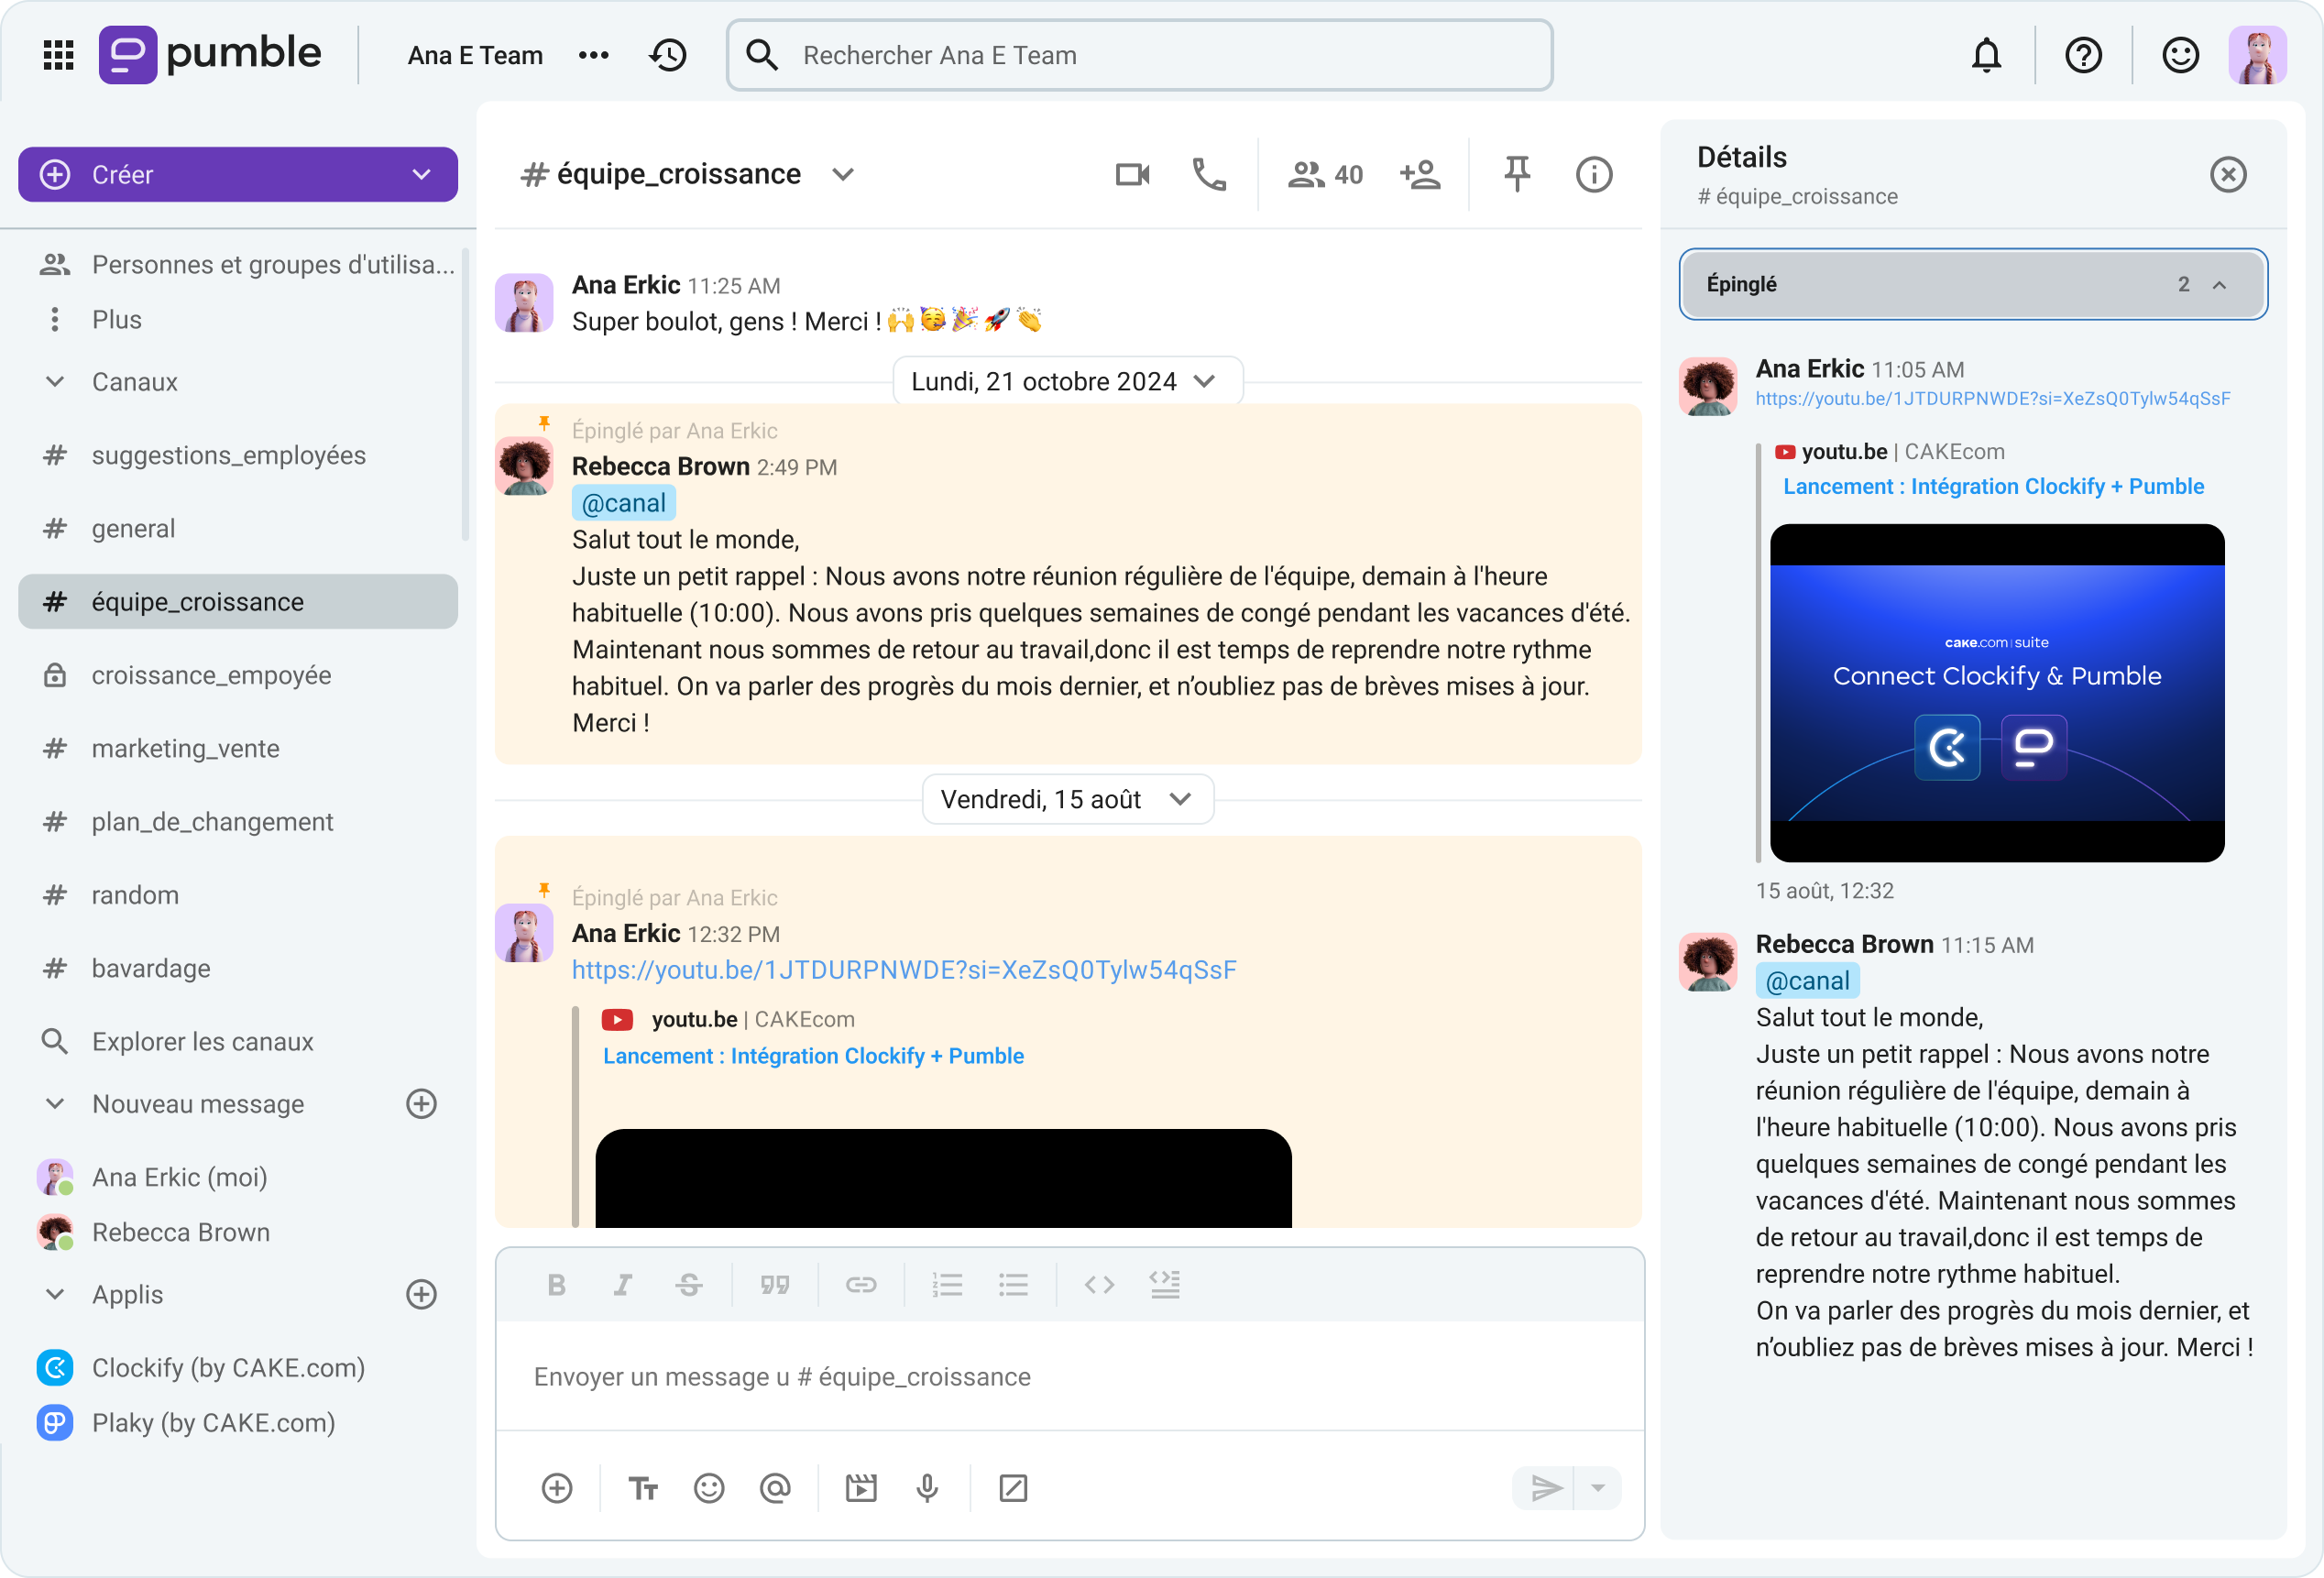
Task: Insert an emoji into your message
Action: point(709,1488)
